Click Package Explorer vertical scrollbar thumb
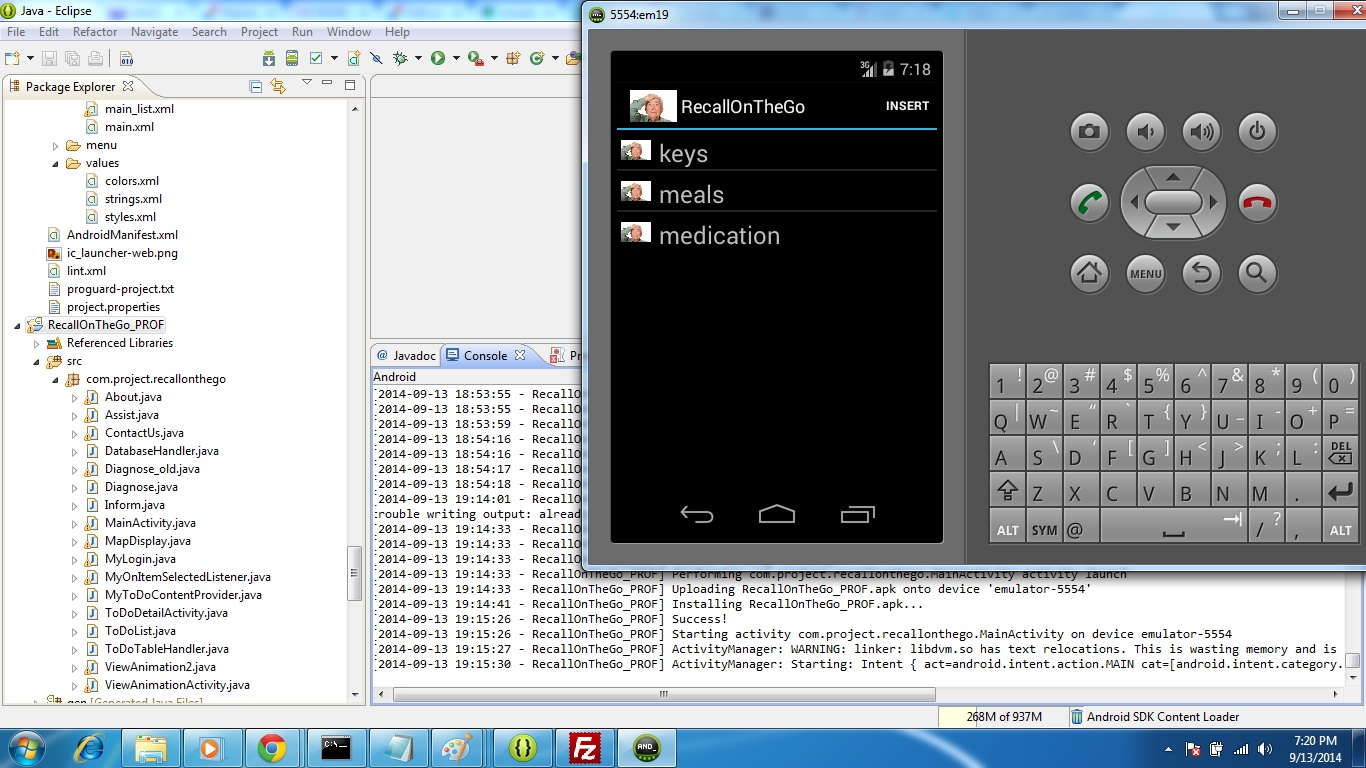Image resolution: width=1366 pixels, height=768 pixels. pyautogui.click(x=354, y=575)
